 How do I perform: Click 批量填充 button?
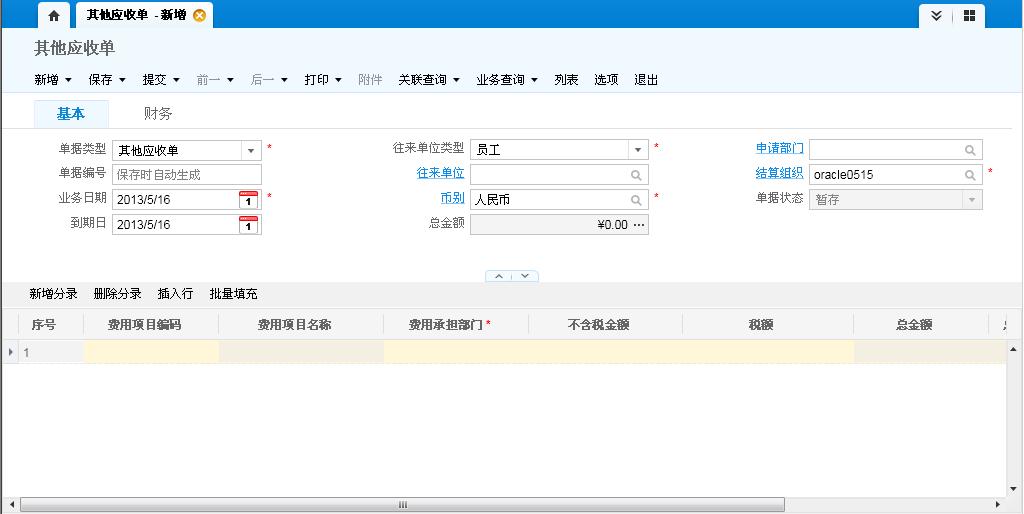(x=233, y=294)
